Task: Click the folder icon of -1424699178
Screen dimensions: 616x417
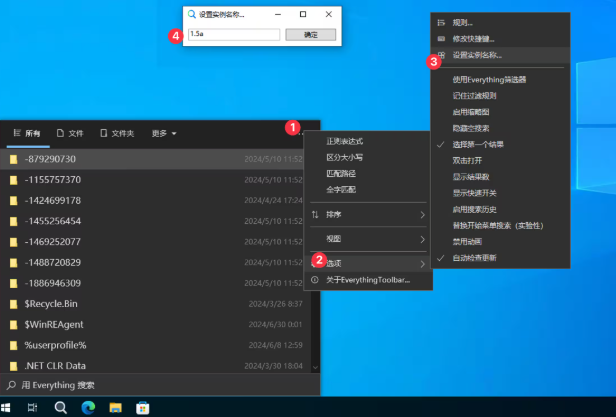Action: 14,201
